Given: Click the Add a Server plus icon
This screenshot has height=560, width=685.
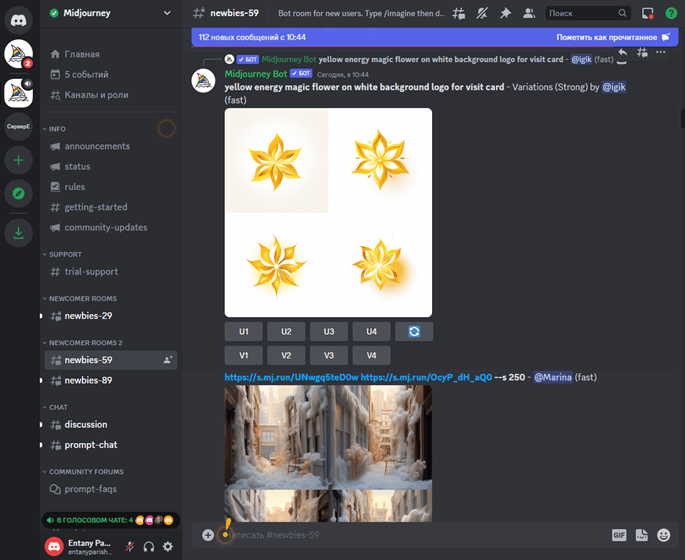Looking at the screenshot, I should point(18,160).
